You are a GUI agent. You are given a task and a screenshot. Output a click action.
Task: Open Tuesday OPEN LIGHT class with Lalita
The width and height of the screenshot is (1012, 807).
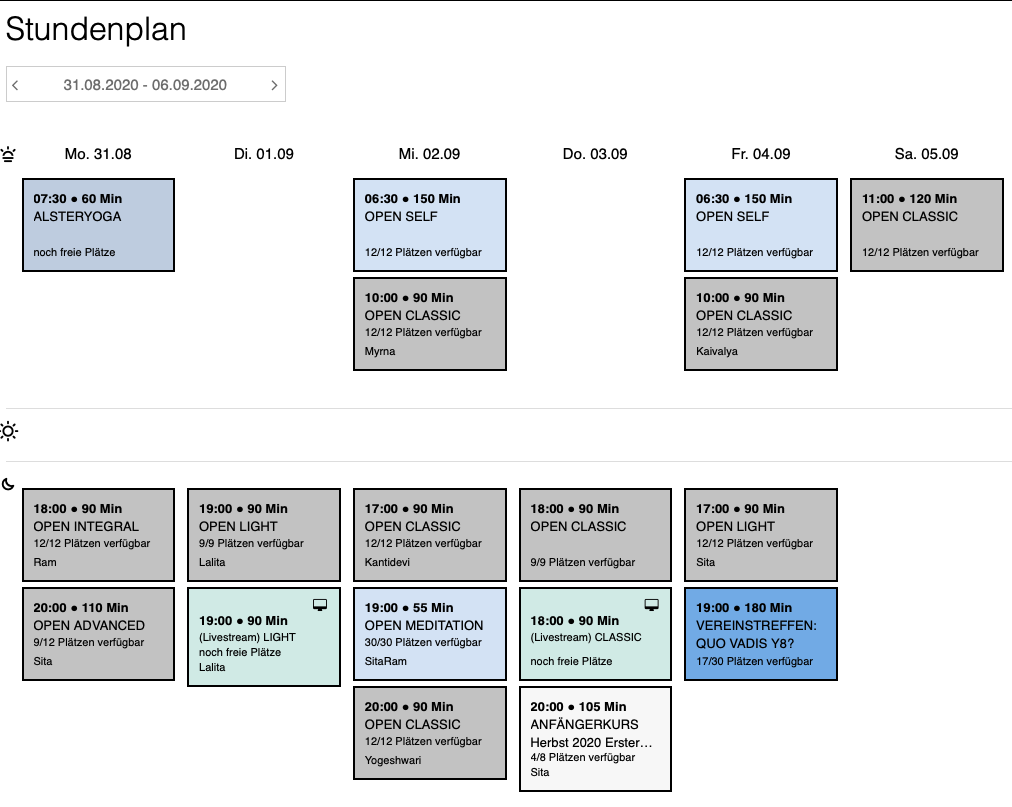[x=264, y=535]
